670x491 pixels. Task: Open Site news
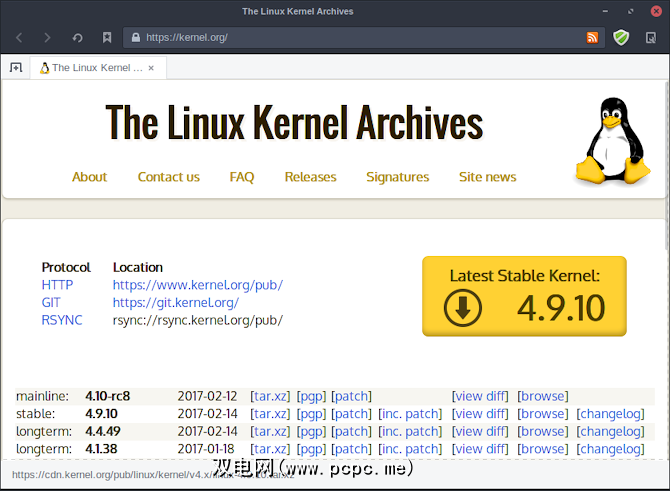pos(488,177)
